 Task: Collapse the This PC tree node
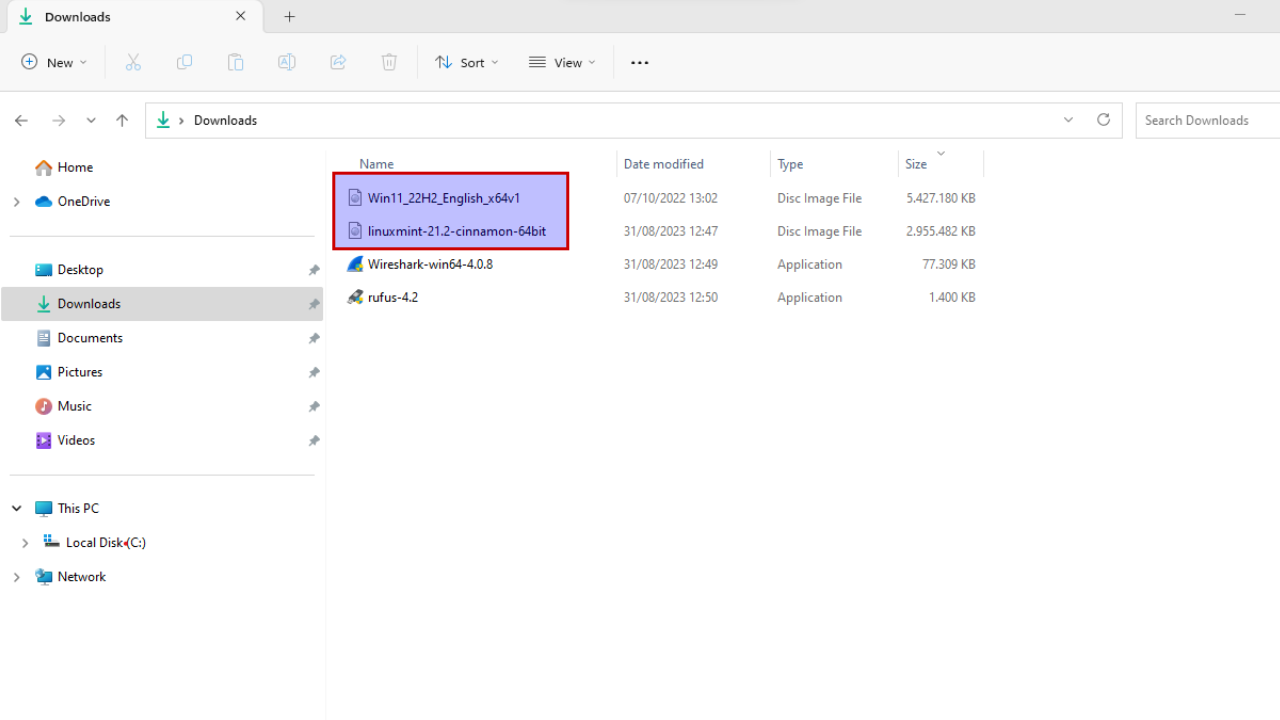[x=16, y=508]
